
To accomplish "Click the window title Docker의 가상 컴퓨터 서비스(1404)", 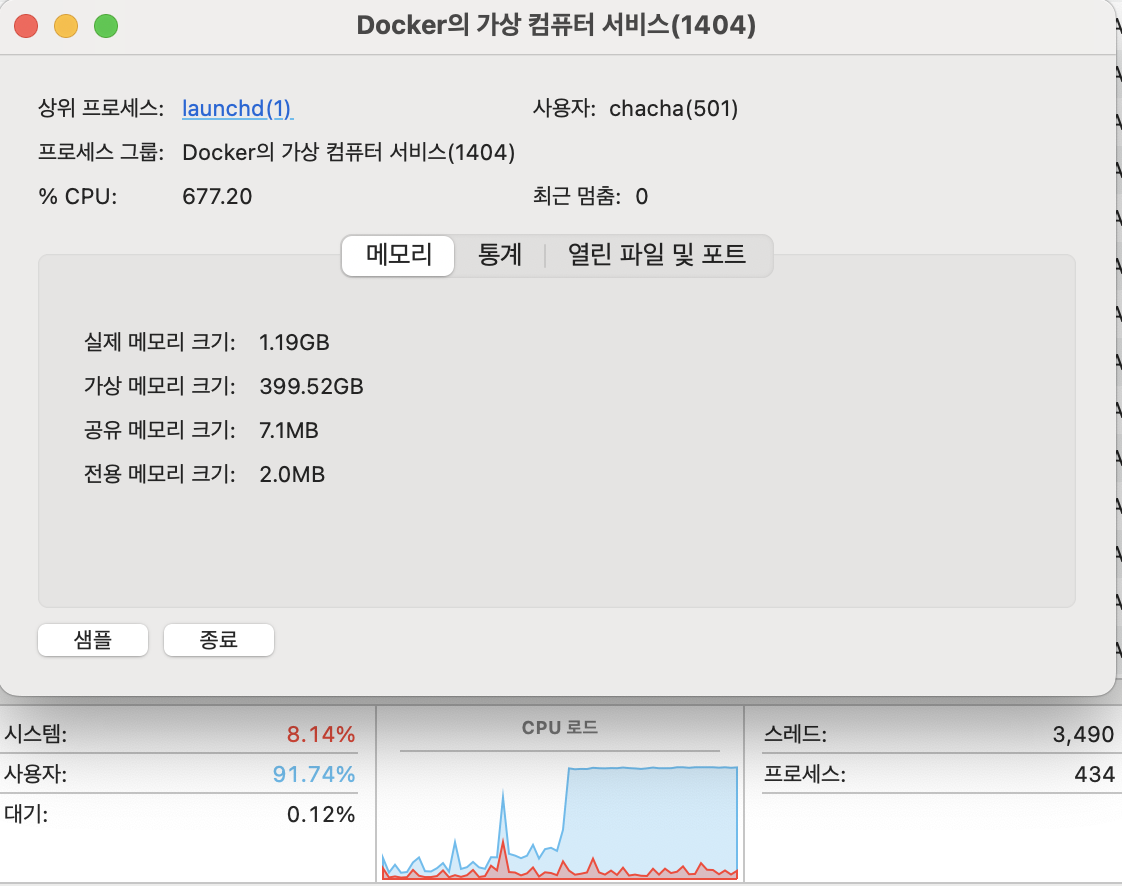I will 556,26.
